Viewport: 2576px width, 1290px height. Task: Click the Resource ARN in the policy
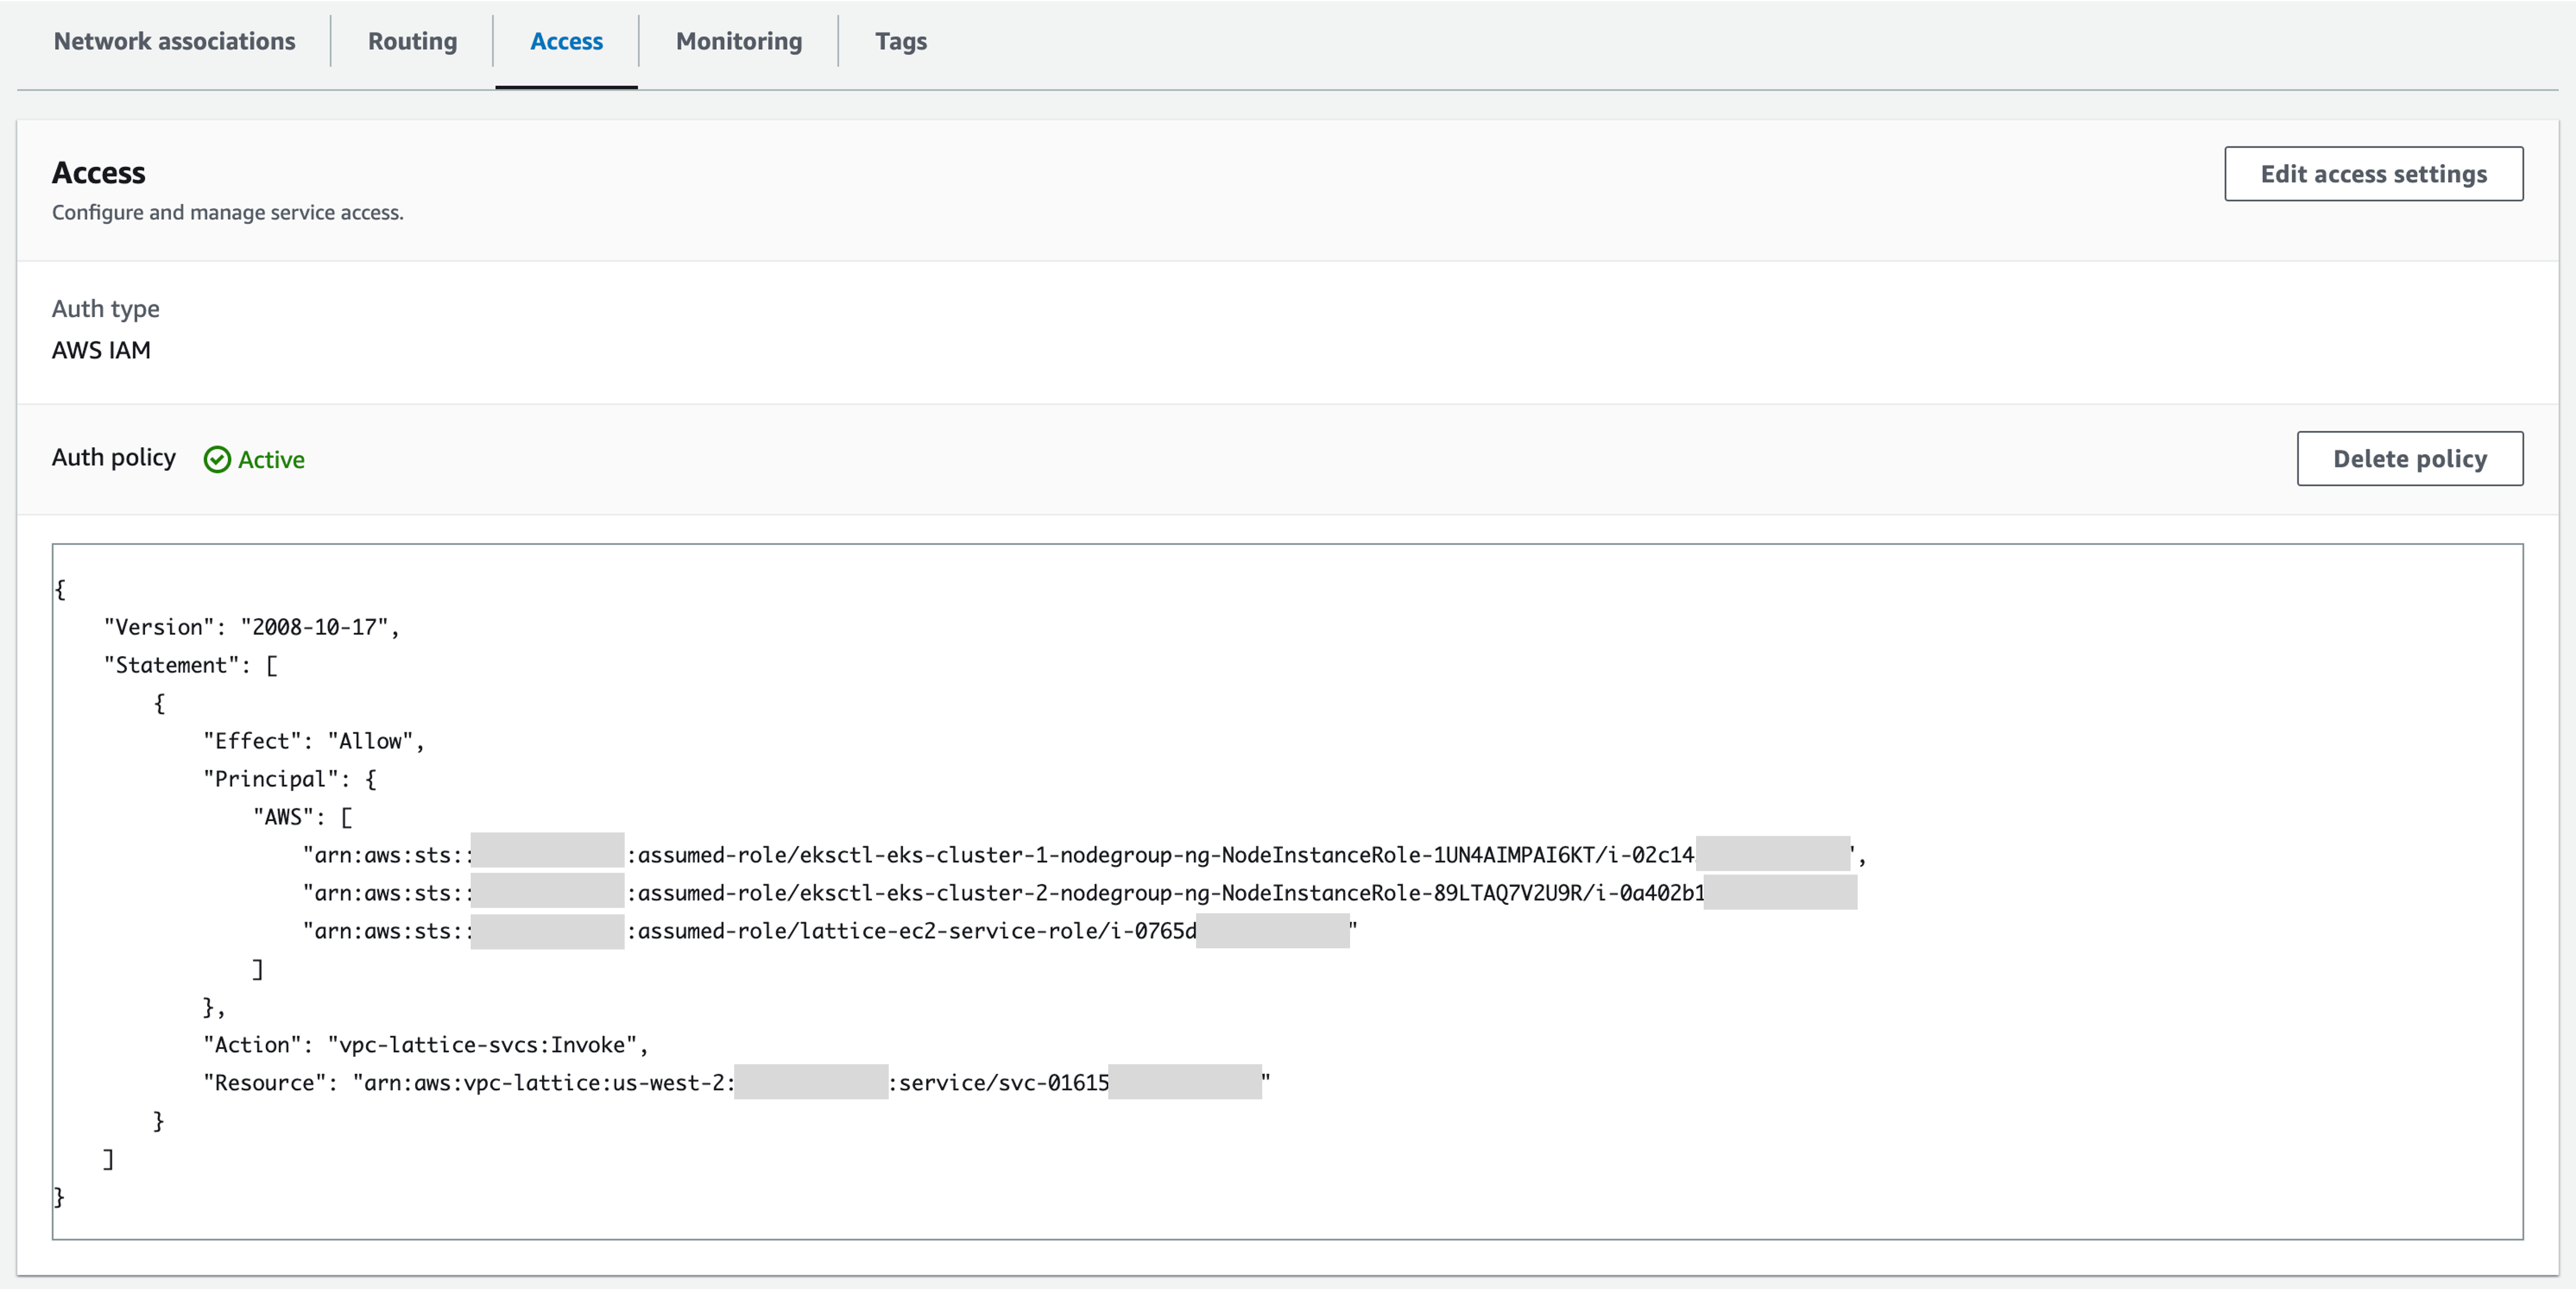700,1082
